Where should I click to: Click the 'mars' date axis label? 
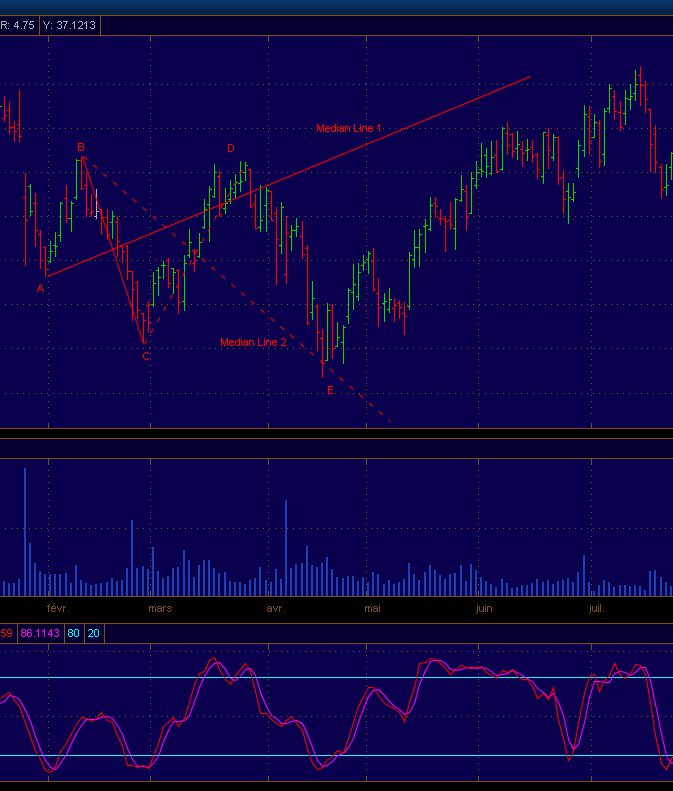click(x=160, y=608)
